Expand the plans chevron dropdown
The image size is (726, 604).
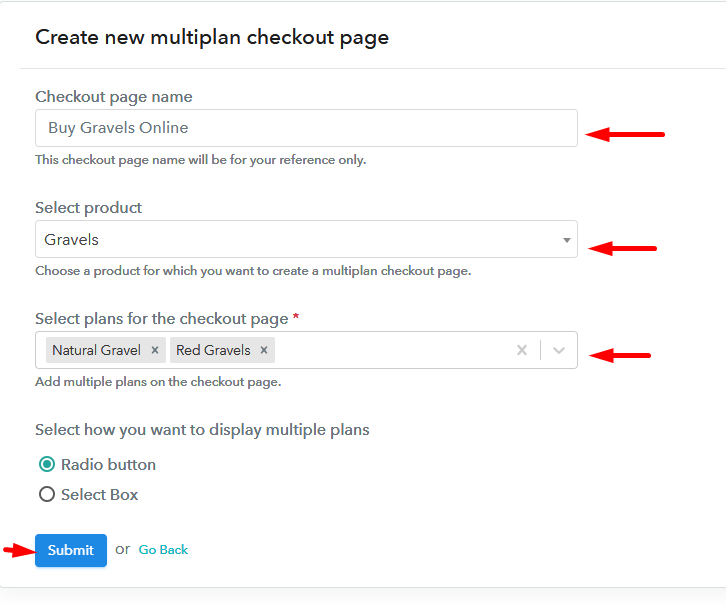pos(559,350)
